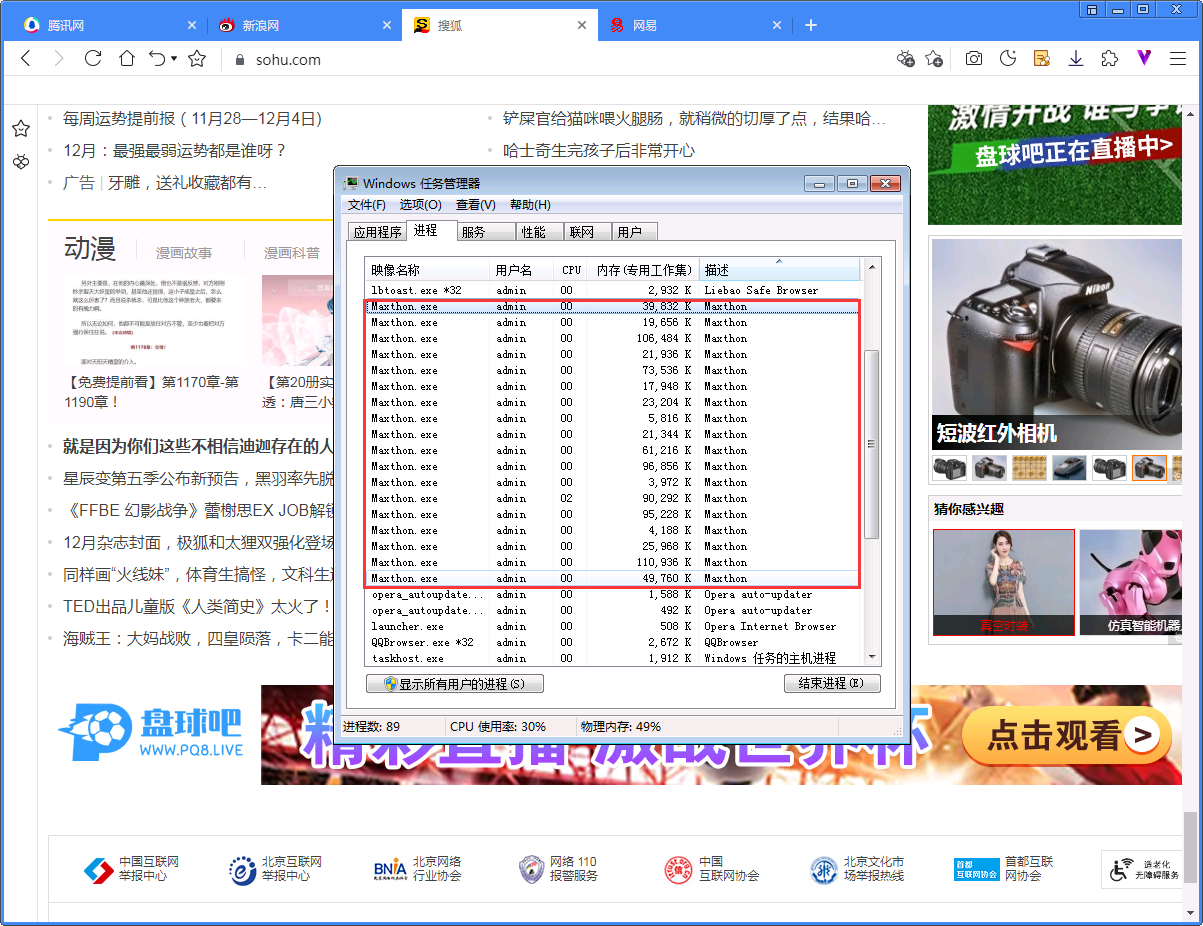Click 显示所有用户的进程 button
The width and height of the screenshot is (1203, 926).
coord(455,684)
